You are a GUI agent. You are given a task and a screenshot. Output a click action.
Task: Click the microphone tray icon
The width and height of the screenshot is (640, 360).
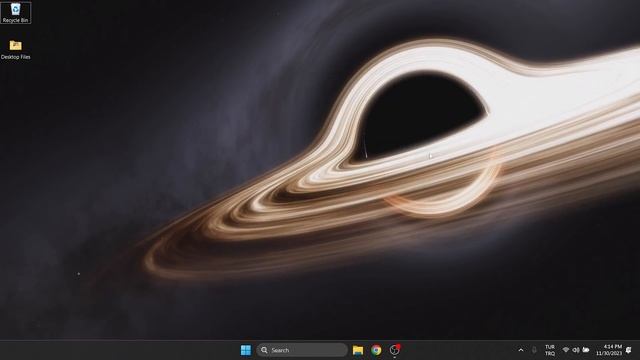coord(534,350)
